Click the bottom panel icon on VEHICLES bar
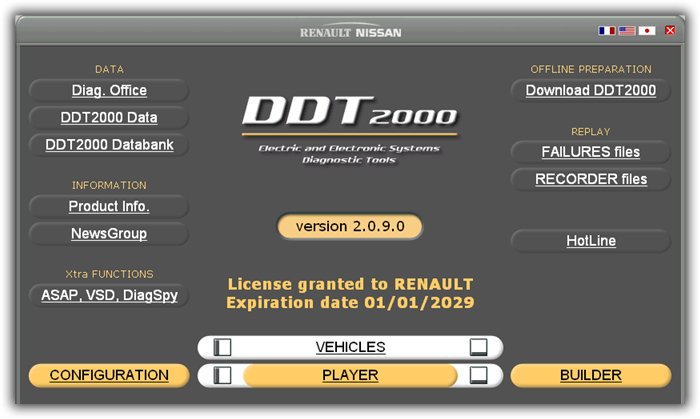 tap(479, 347)
